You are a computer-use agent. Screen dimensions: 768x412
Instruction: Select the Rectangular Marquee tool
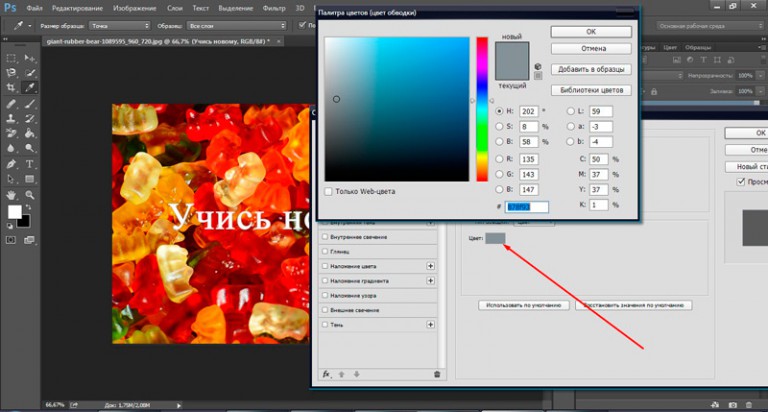[11, 58]
